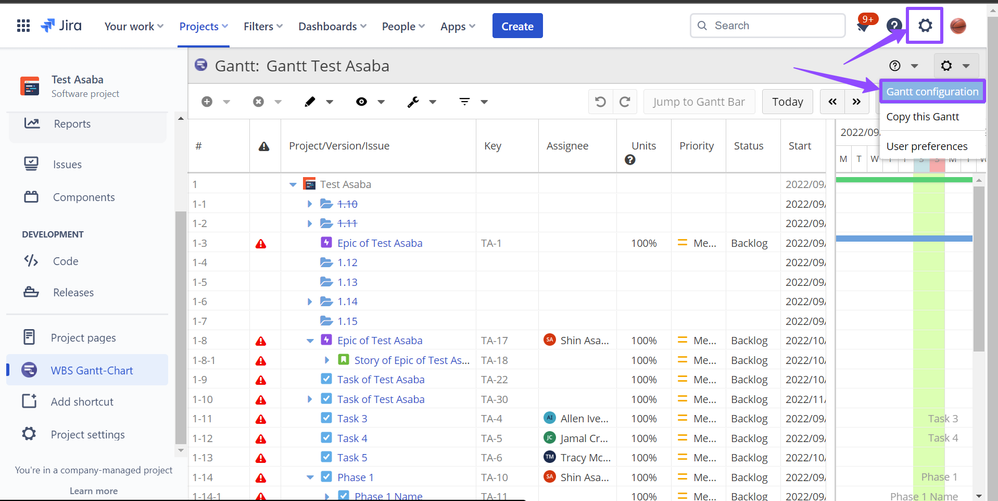The image size is (998, 501).
Task: Click the add plus icon in toolbar
Action: 207,102
